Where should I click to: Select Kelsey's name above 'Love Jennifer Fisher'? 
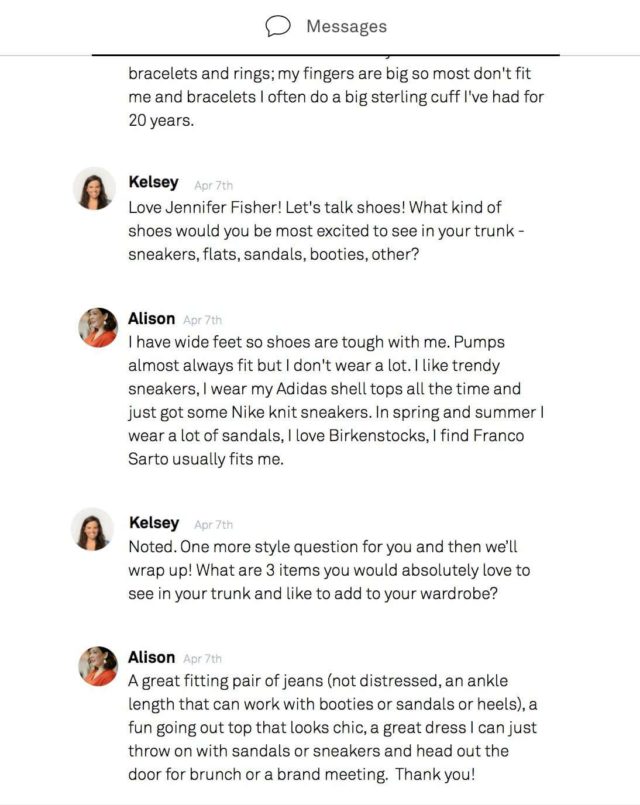154,182
